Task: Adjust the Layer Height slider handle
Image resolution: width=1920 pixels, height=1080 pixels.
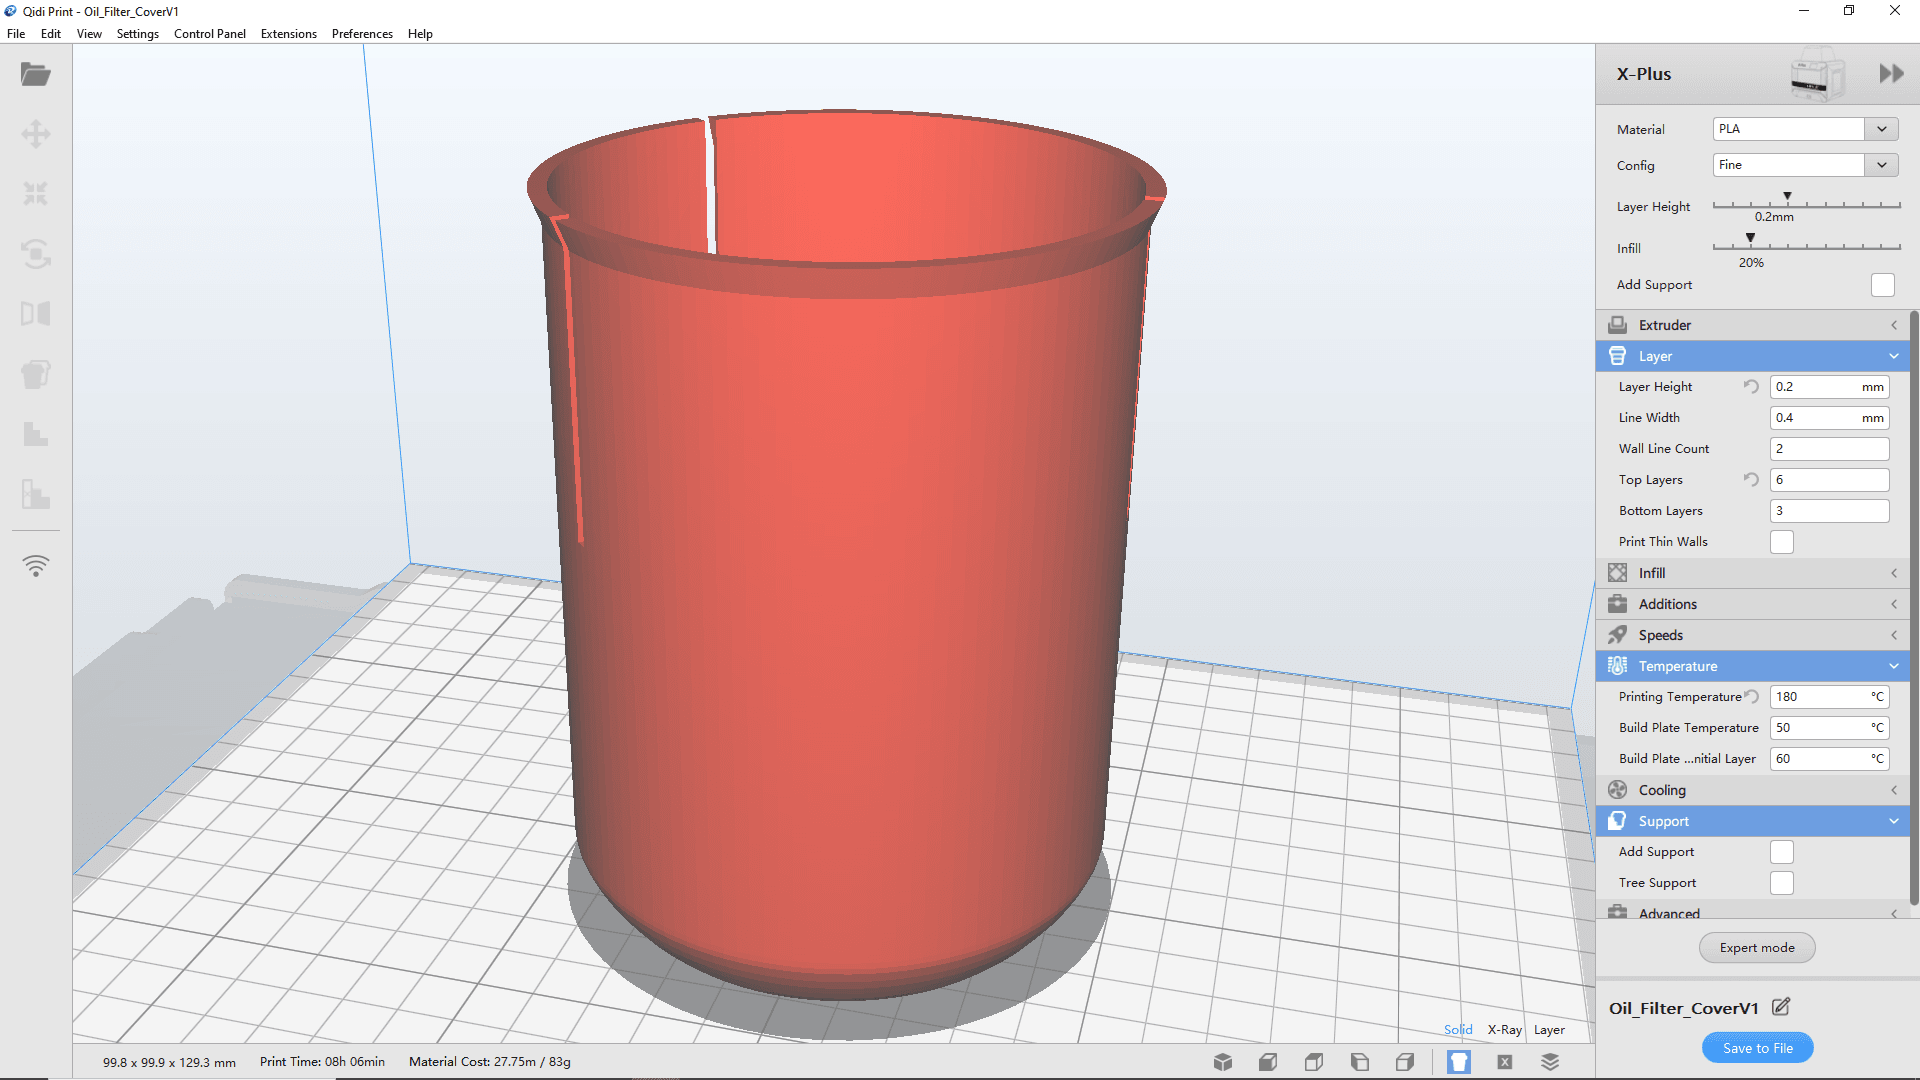Action: coord(1787,197)
